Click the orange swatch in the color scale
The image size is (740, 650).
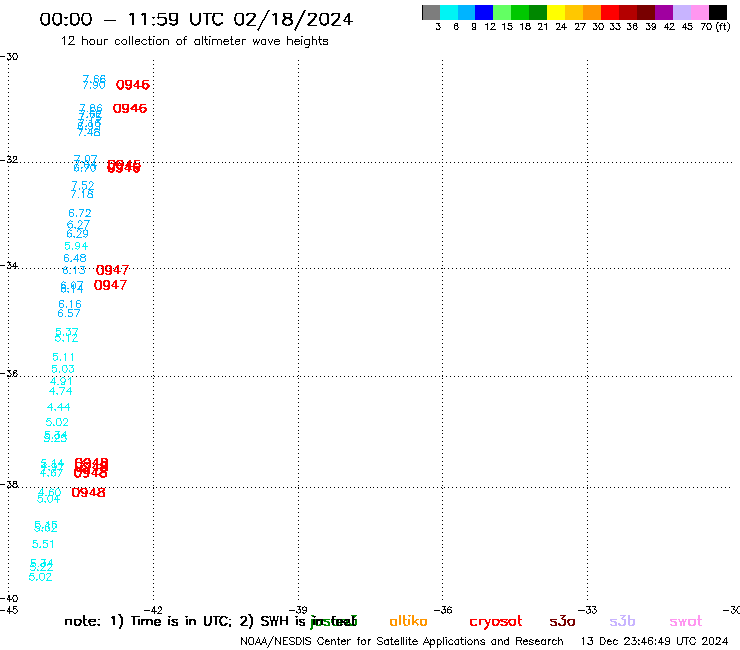pos(592,12)
